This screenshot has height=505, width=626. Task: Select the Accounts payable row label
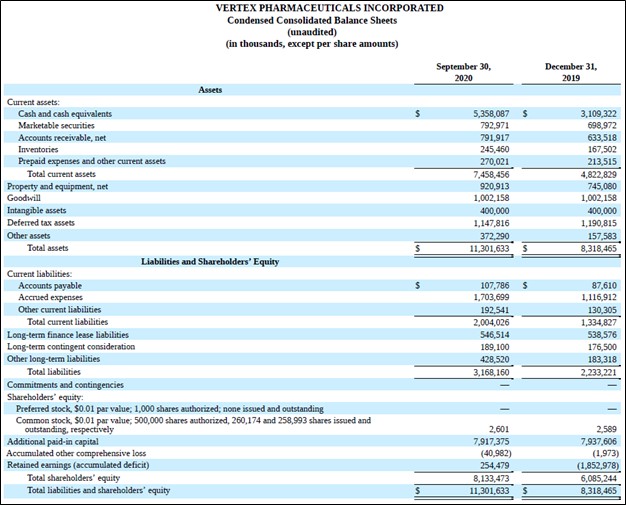(50, 285)
